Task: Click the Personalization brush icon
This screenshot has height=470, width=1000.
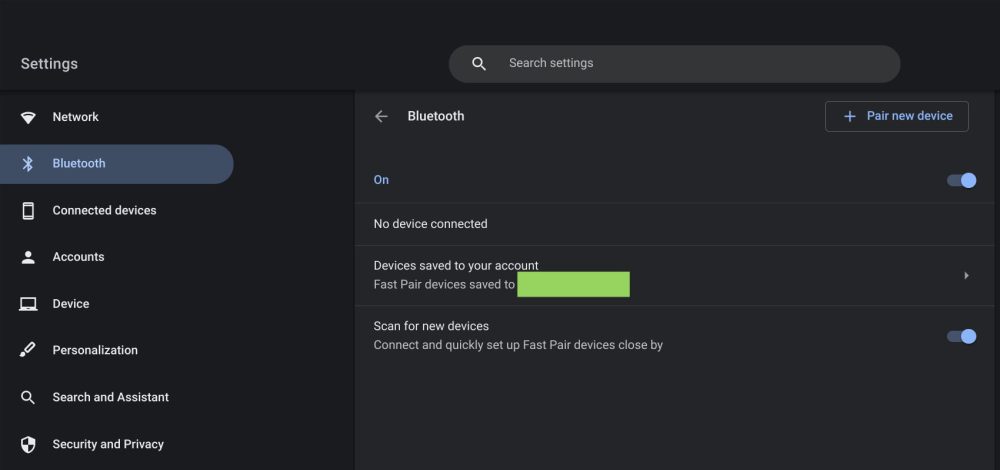Action: [28, 350]
